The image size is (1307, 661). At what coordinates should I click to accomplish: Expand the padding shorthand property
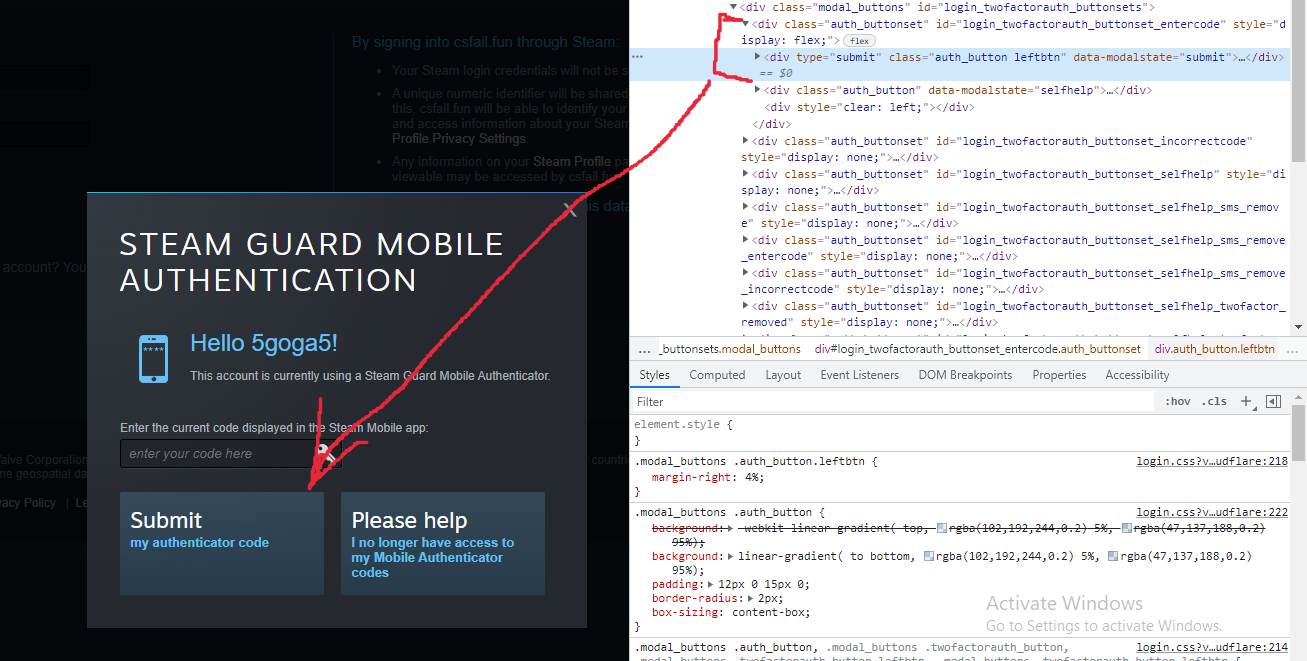[x=712, y=583]
